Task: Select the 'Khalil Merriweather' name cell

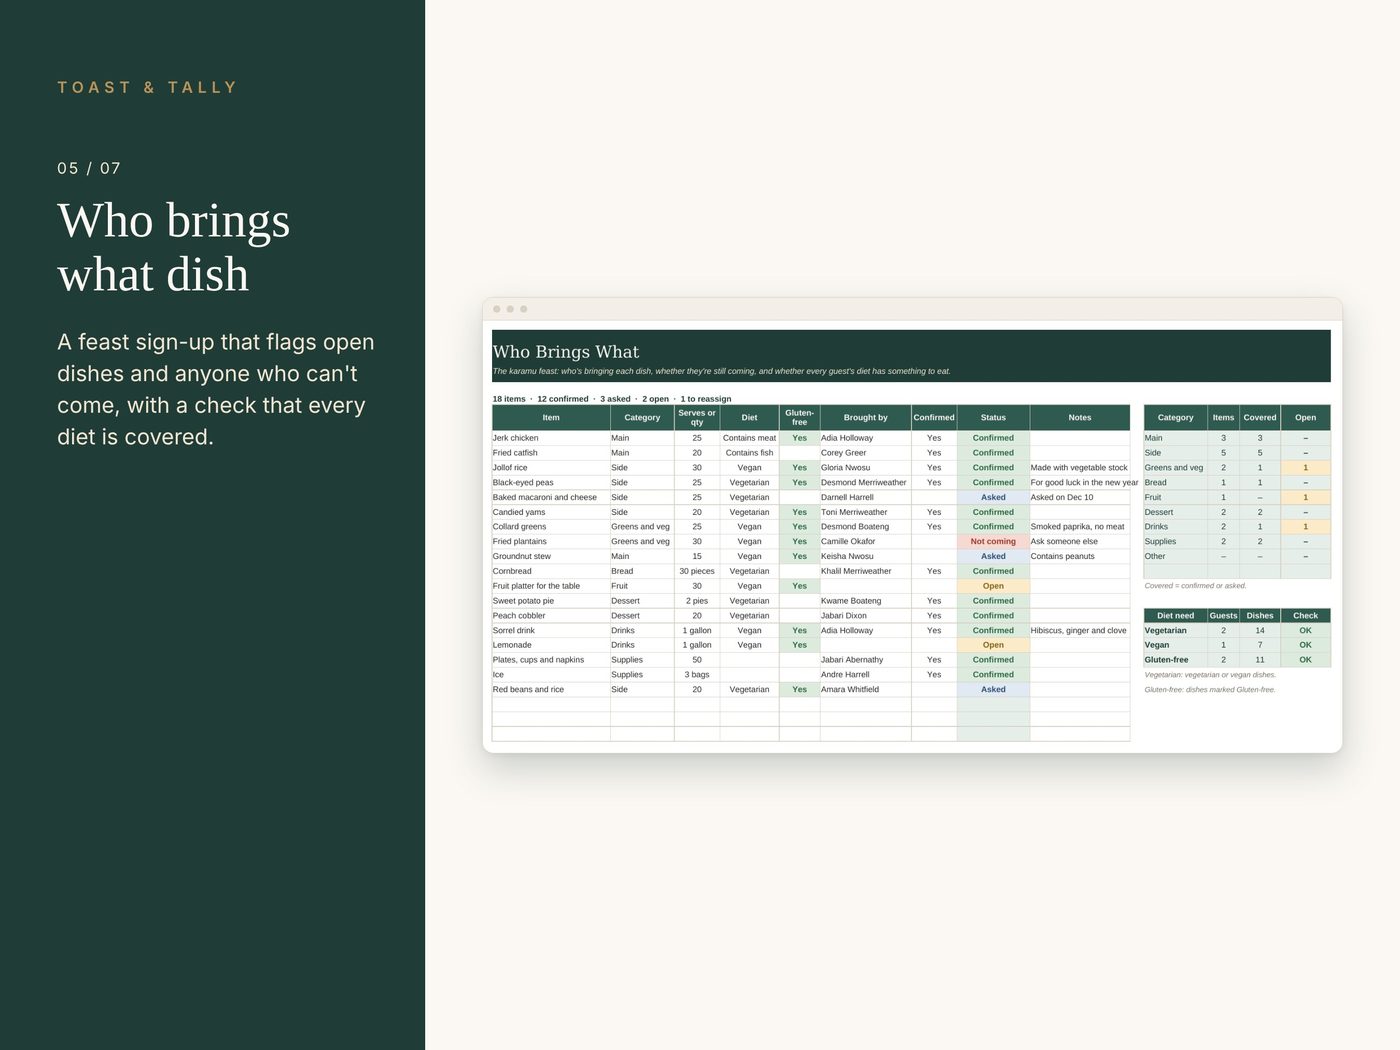Action: tap(865, 571)
